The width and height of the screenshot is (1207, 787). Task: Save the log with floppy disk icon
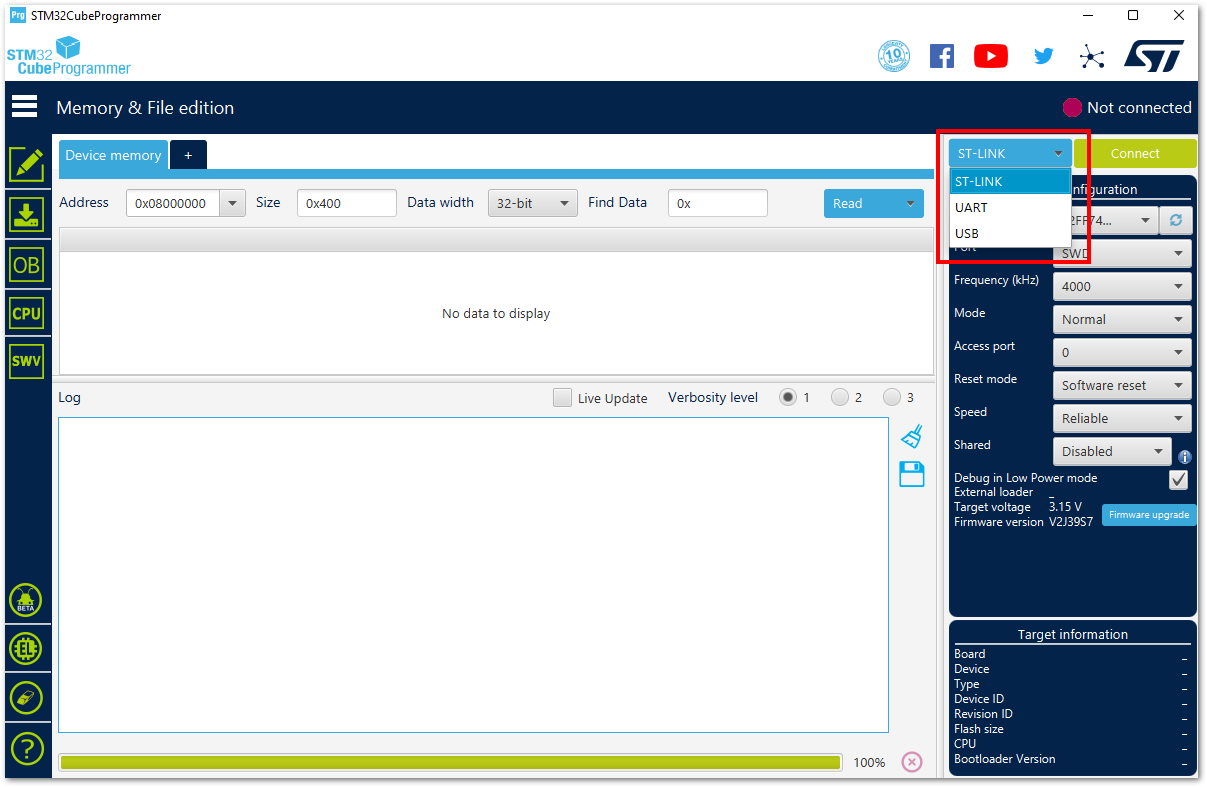click(x=912, y=474)
